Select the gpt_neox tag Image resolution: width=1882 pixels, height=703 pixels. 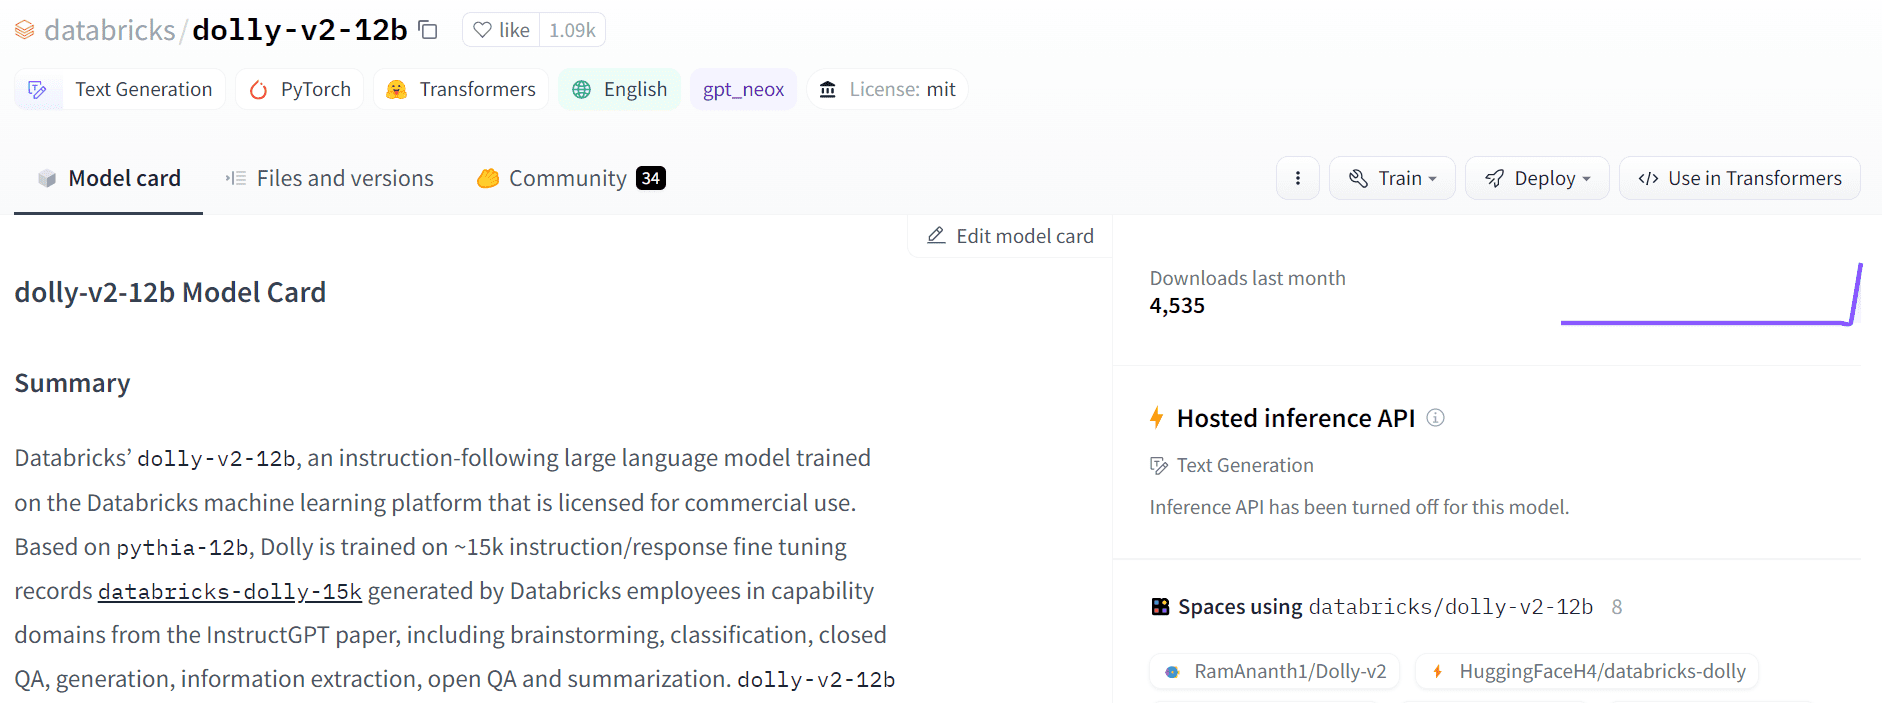[743, 89]
